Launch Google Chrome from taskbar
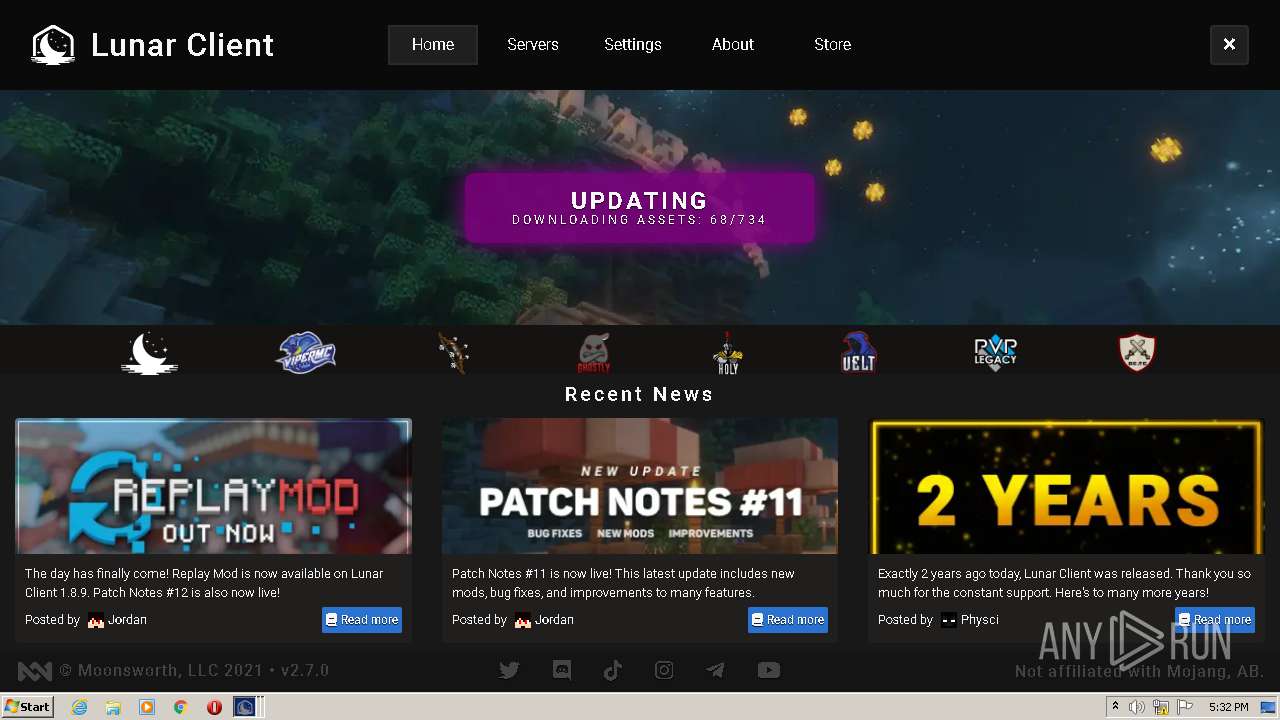Image resolution: width=1280 pixels, height=720 pixels. coord(180,707)
